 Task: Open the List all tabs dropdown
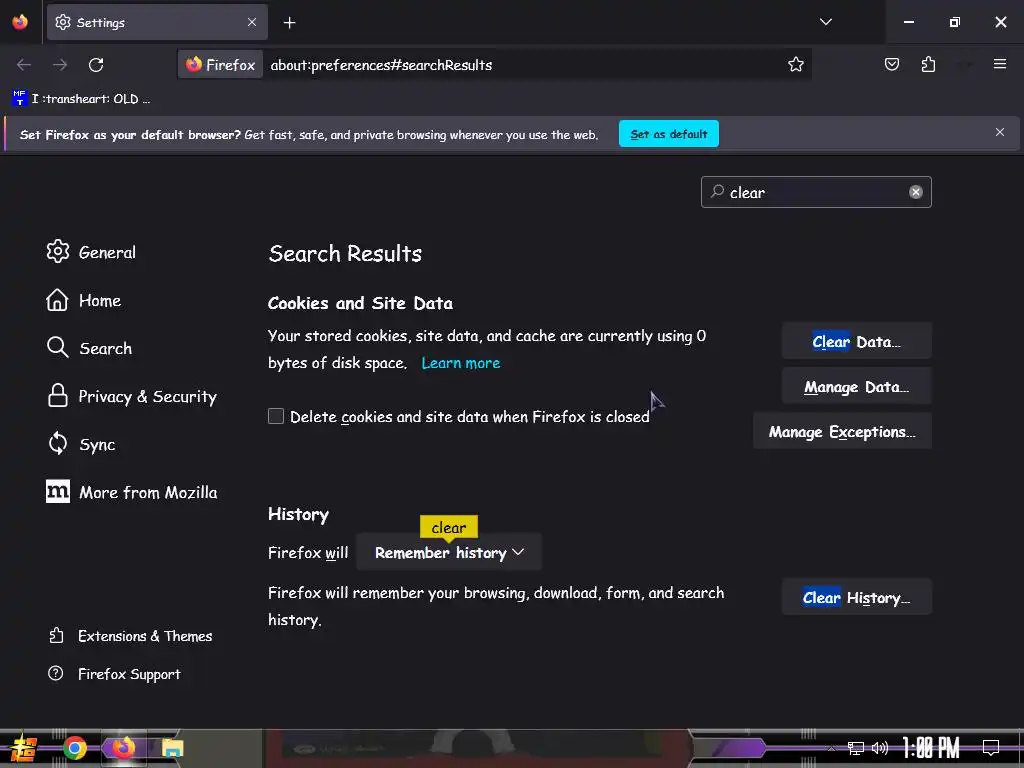tap(825, 22)
